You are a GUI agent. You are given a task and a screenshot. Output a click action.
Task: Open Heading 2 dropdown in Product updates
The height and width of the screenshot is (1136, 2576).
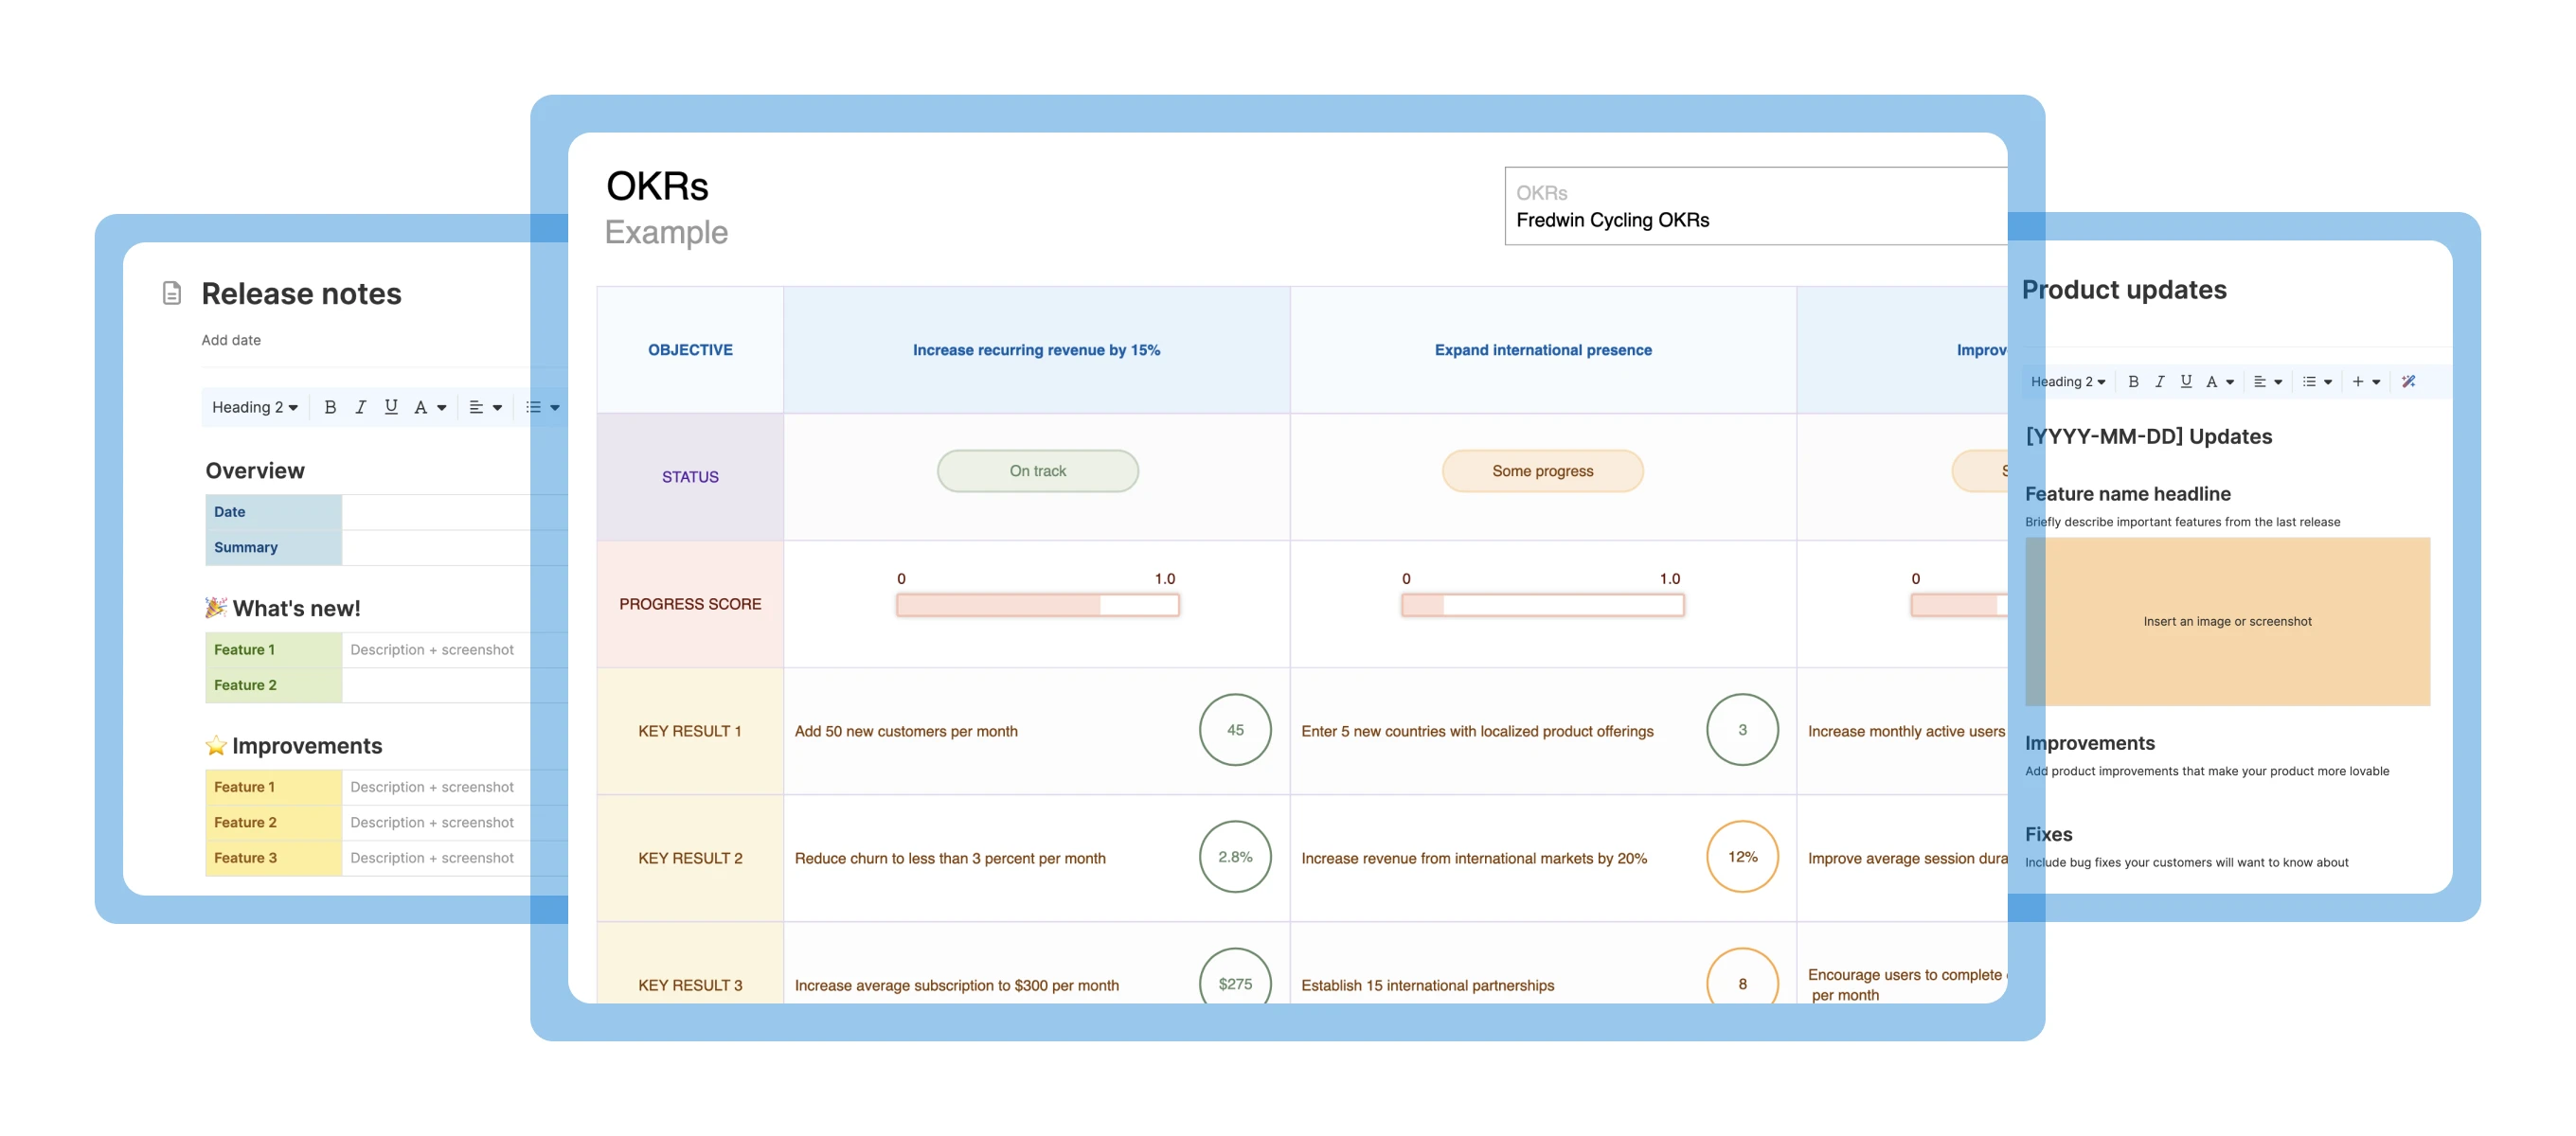pyautogui.click(x=2067, y=381)
